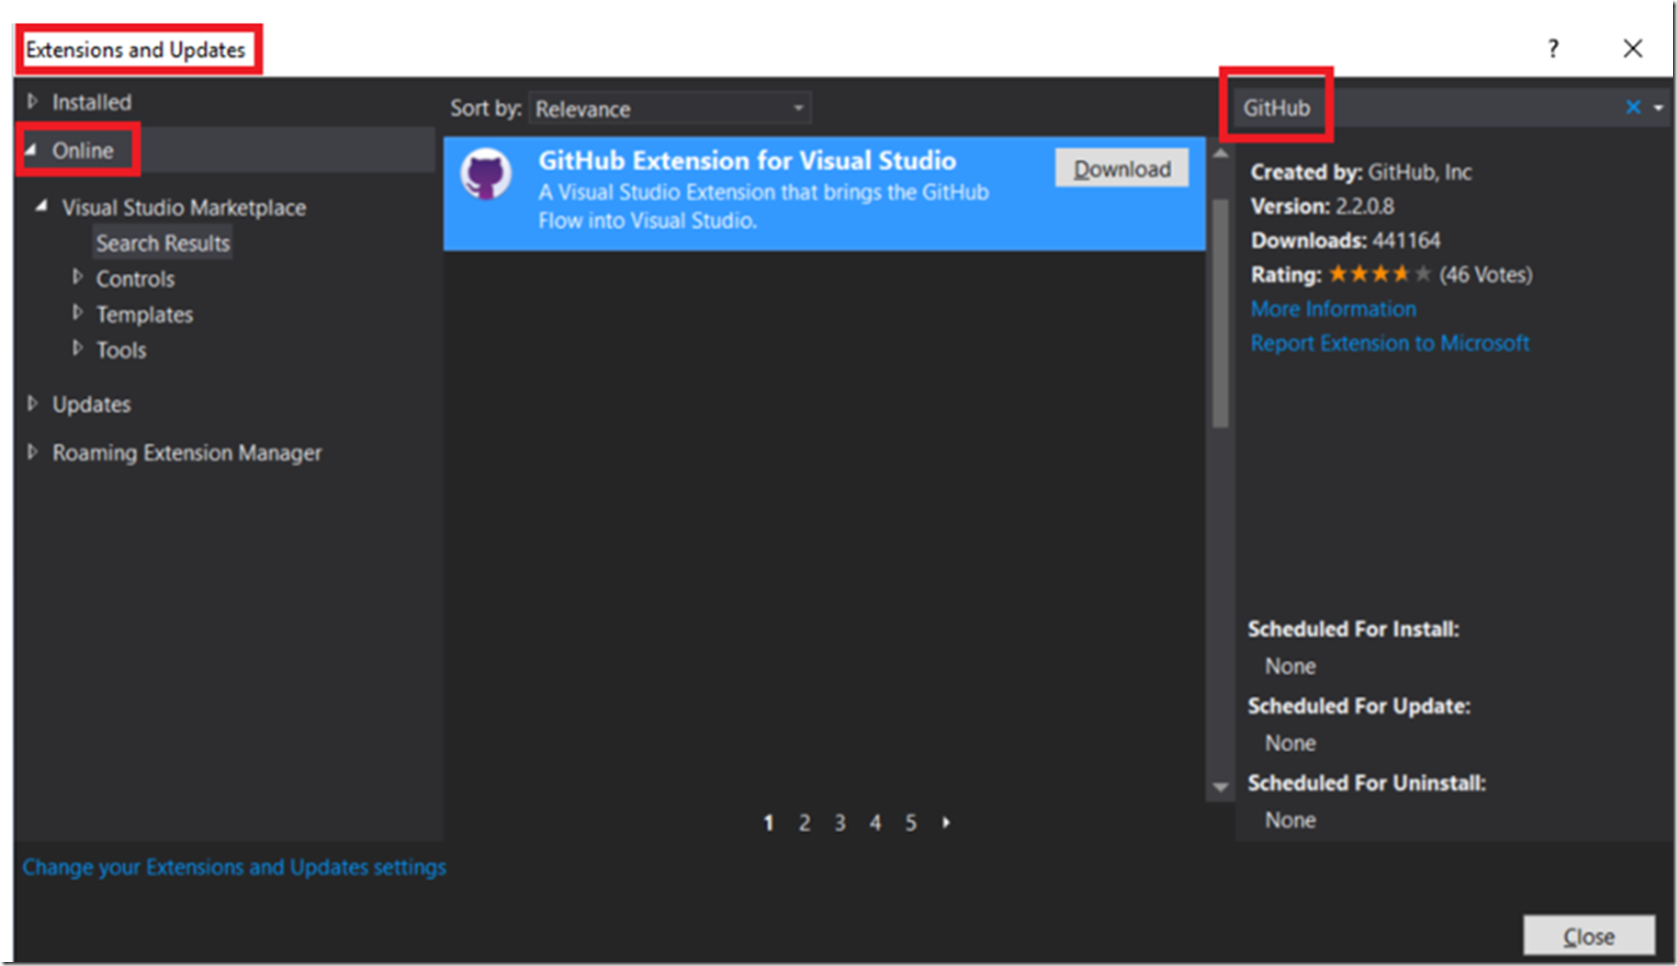
Task: Click Change your Extensions and Updates settings
Action: 233,866
